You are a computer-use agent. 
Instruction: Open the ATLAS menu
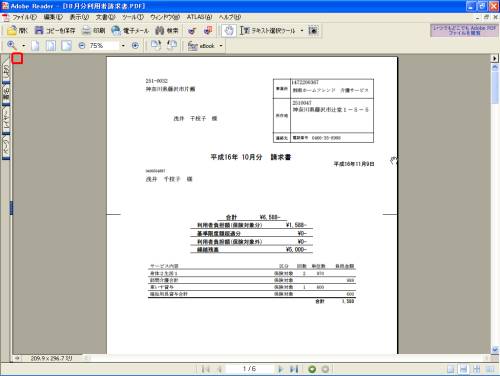click(199, 17)
